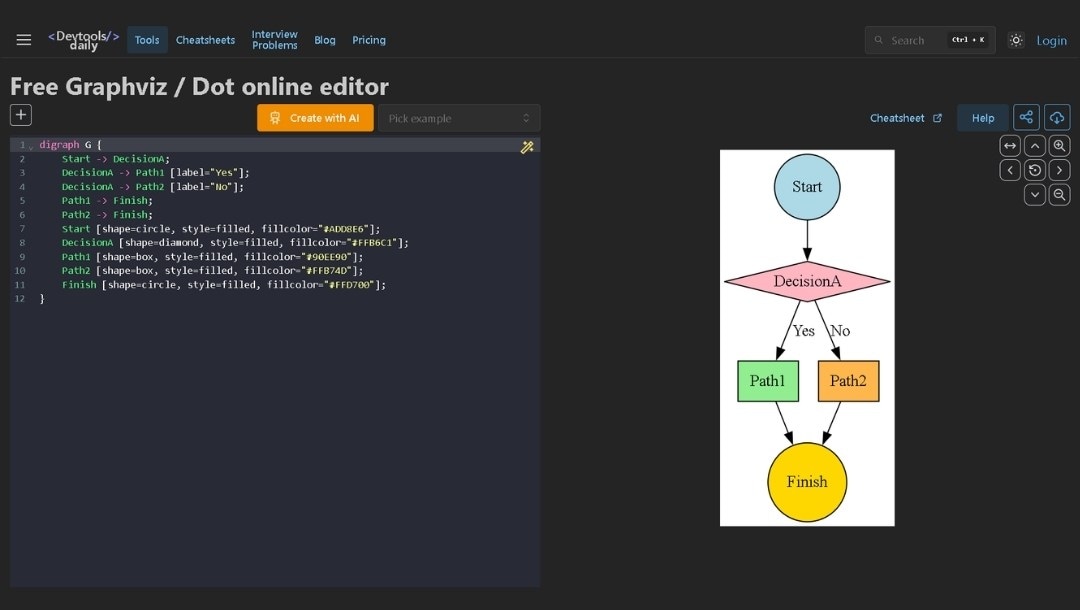Click the 'digraph' keyword on line 1
The height and width of the screenshot is (610, 1080).
59,145
